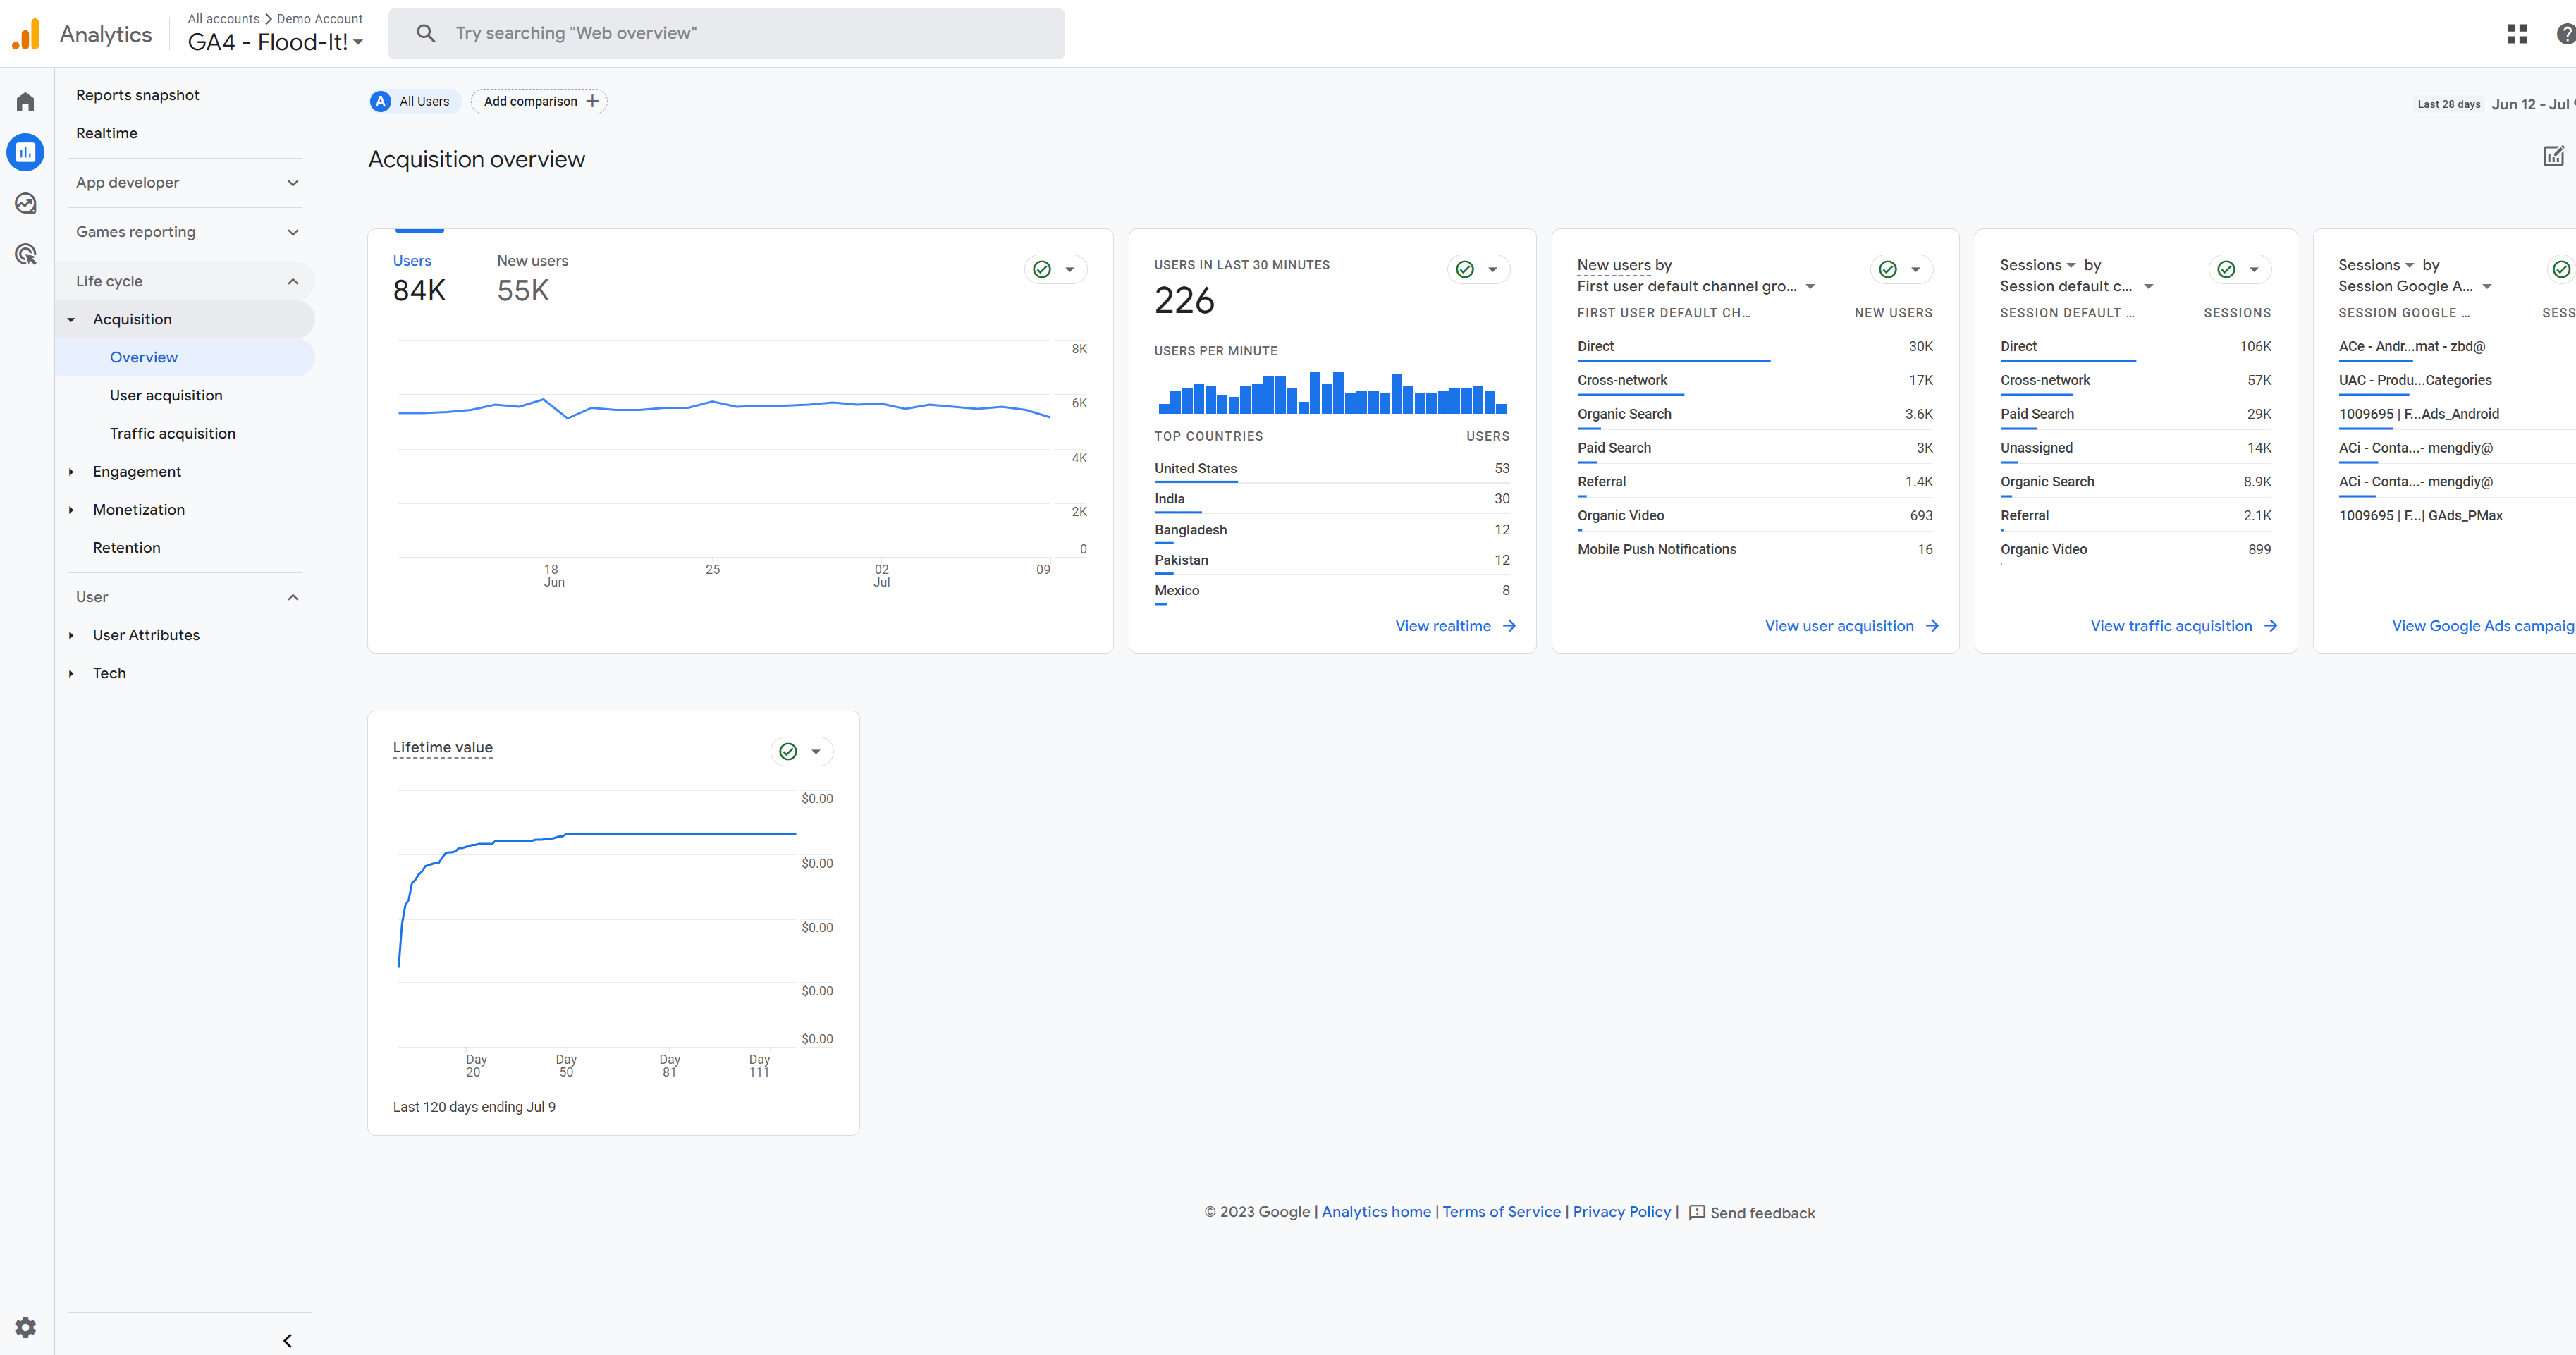Viewport: 2576px width, 1355px height.
Task: Click the customize report pencil icon
Action: click(2553, 156)
